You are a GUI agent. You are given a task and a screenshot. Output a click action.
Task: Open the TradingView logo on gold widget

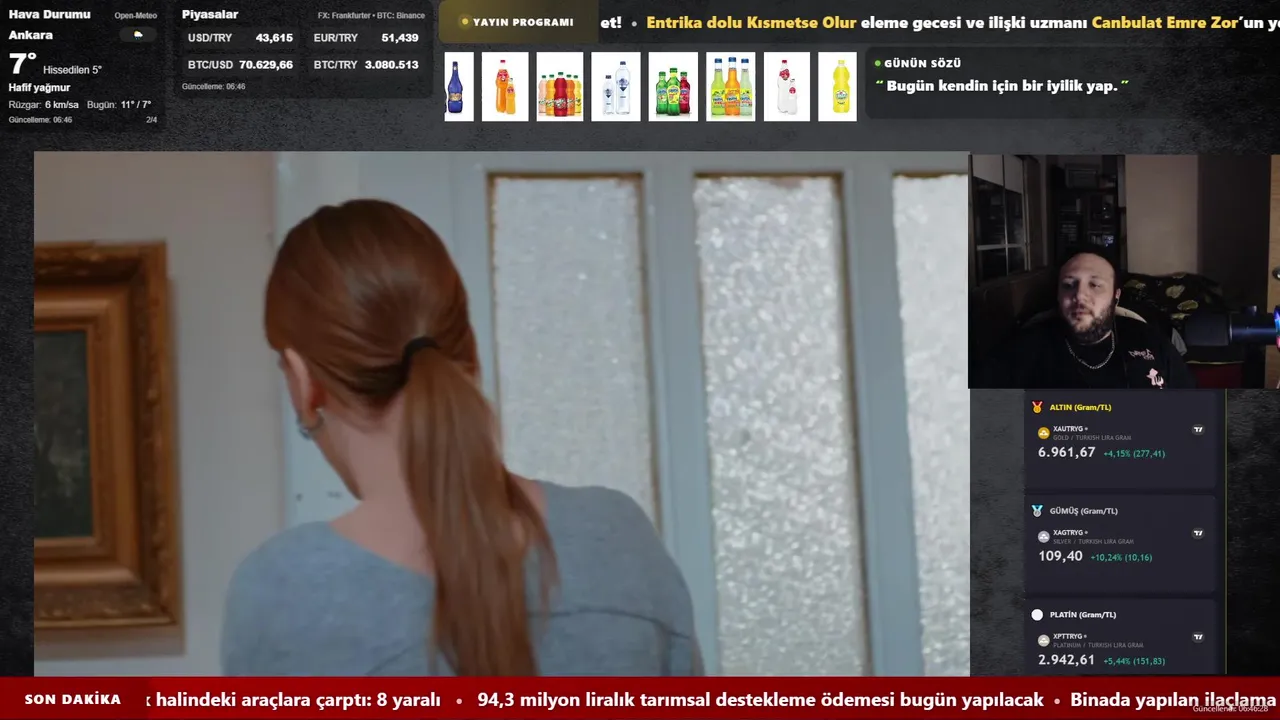tap(1198, 430)
